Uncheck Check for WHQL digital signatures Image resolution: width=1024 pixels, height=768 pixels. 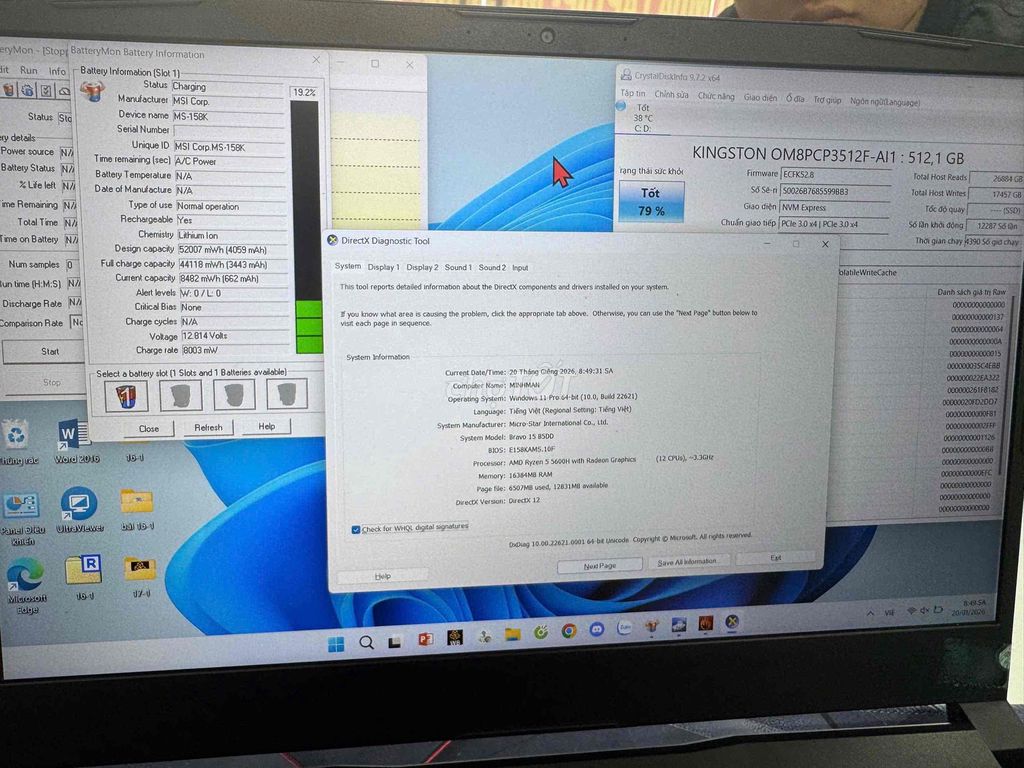(x=356, y=529)
